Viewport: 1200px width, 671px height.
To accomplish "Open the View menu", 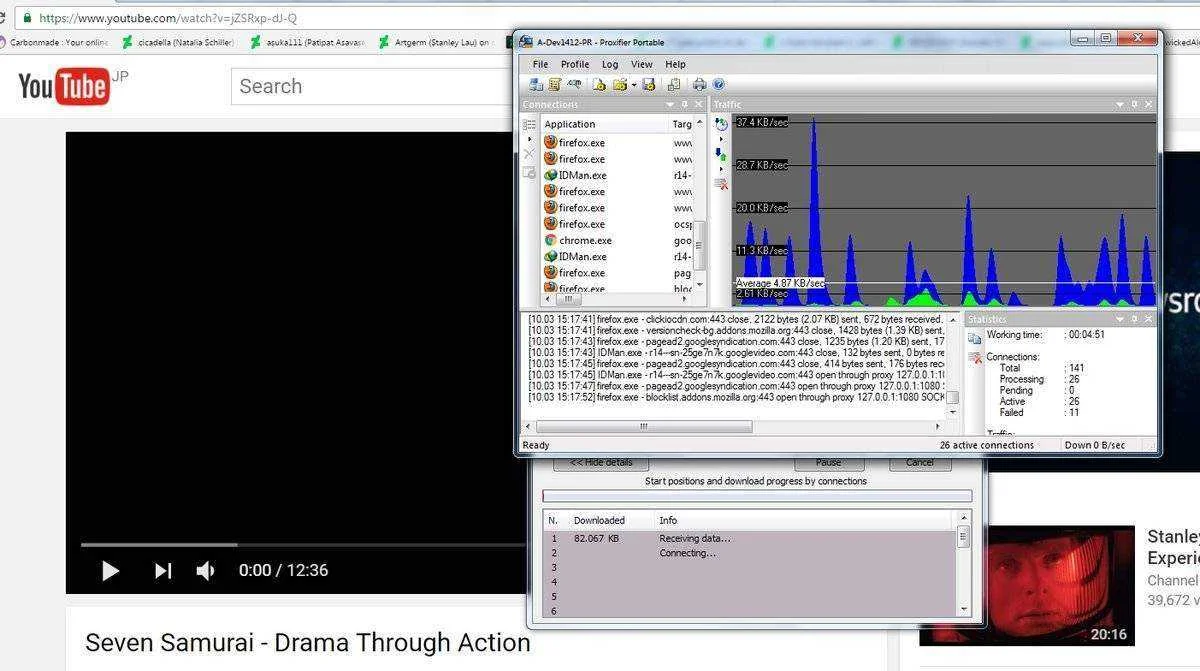I will (642, 64).
